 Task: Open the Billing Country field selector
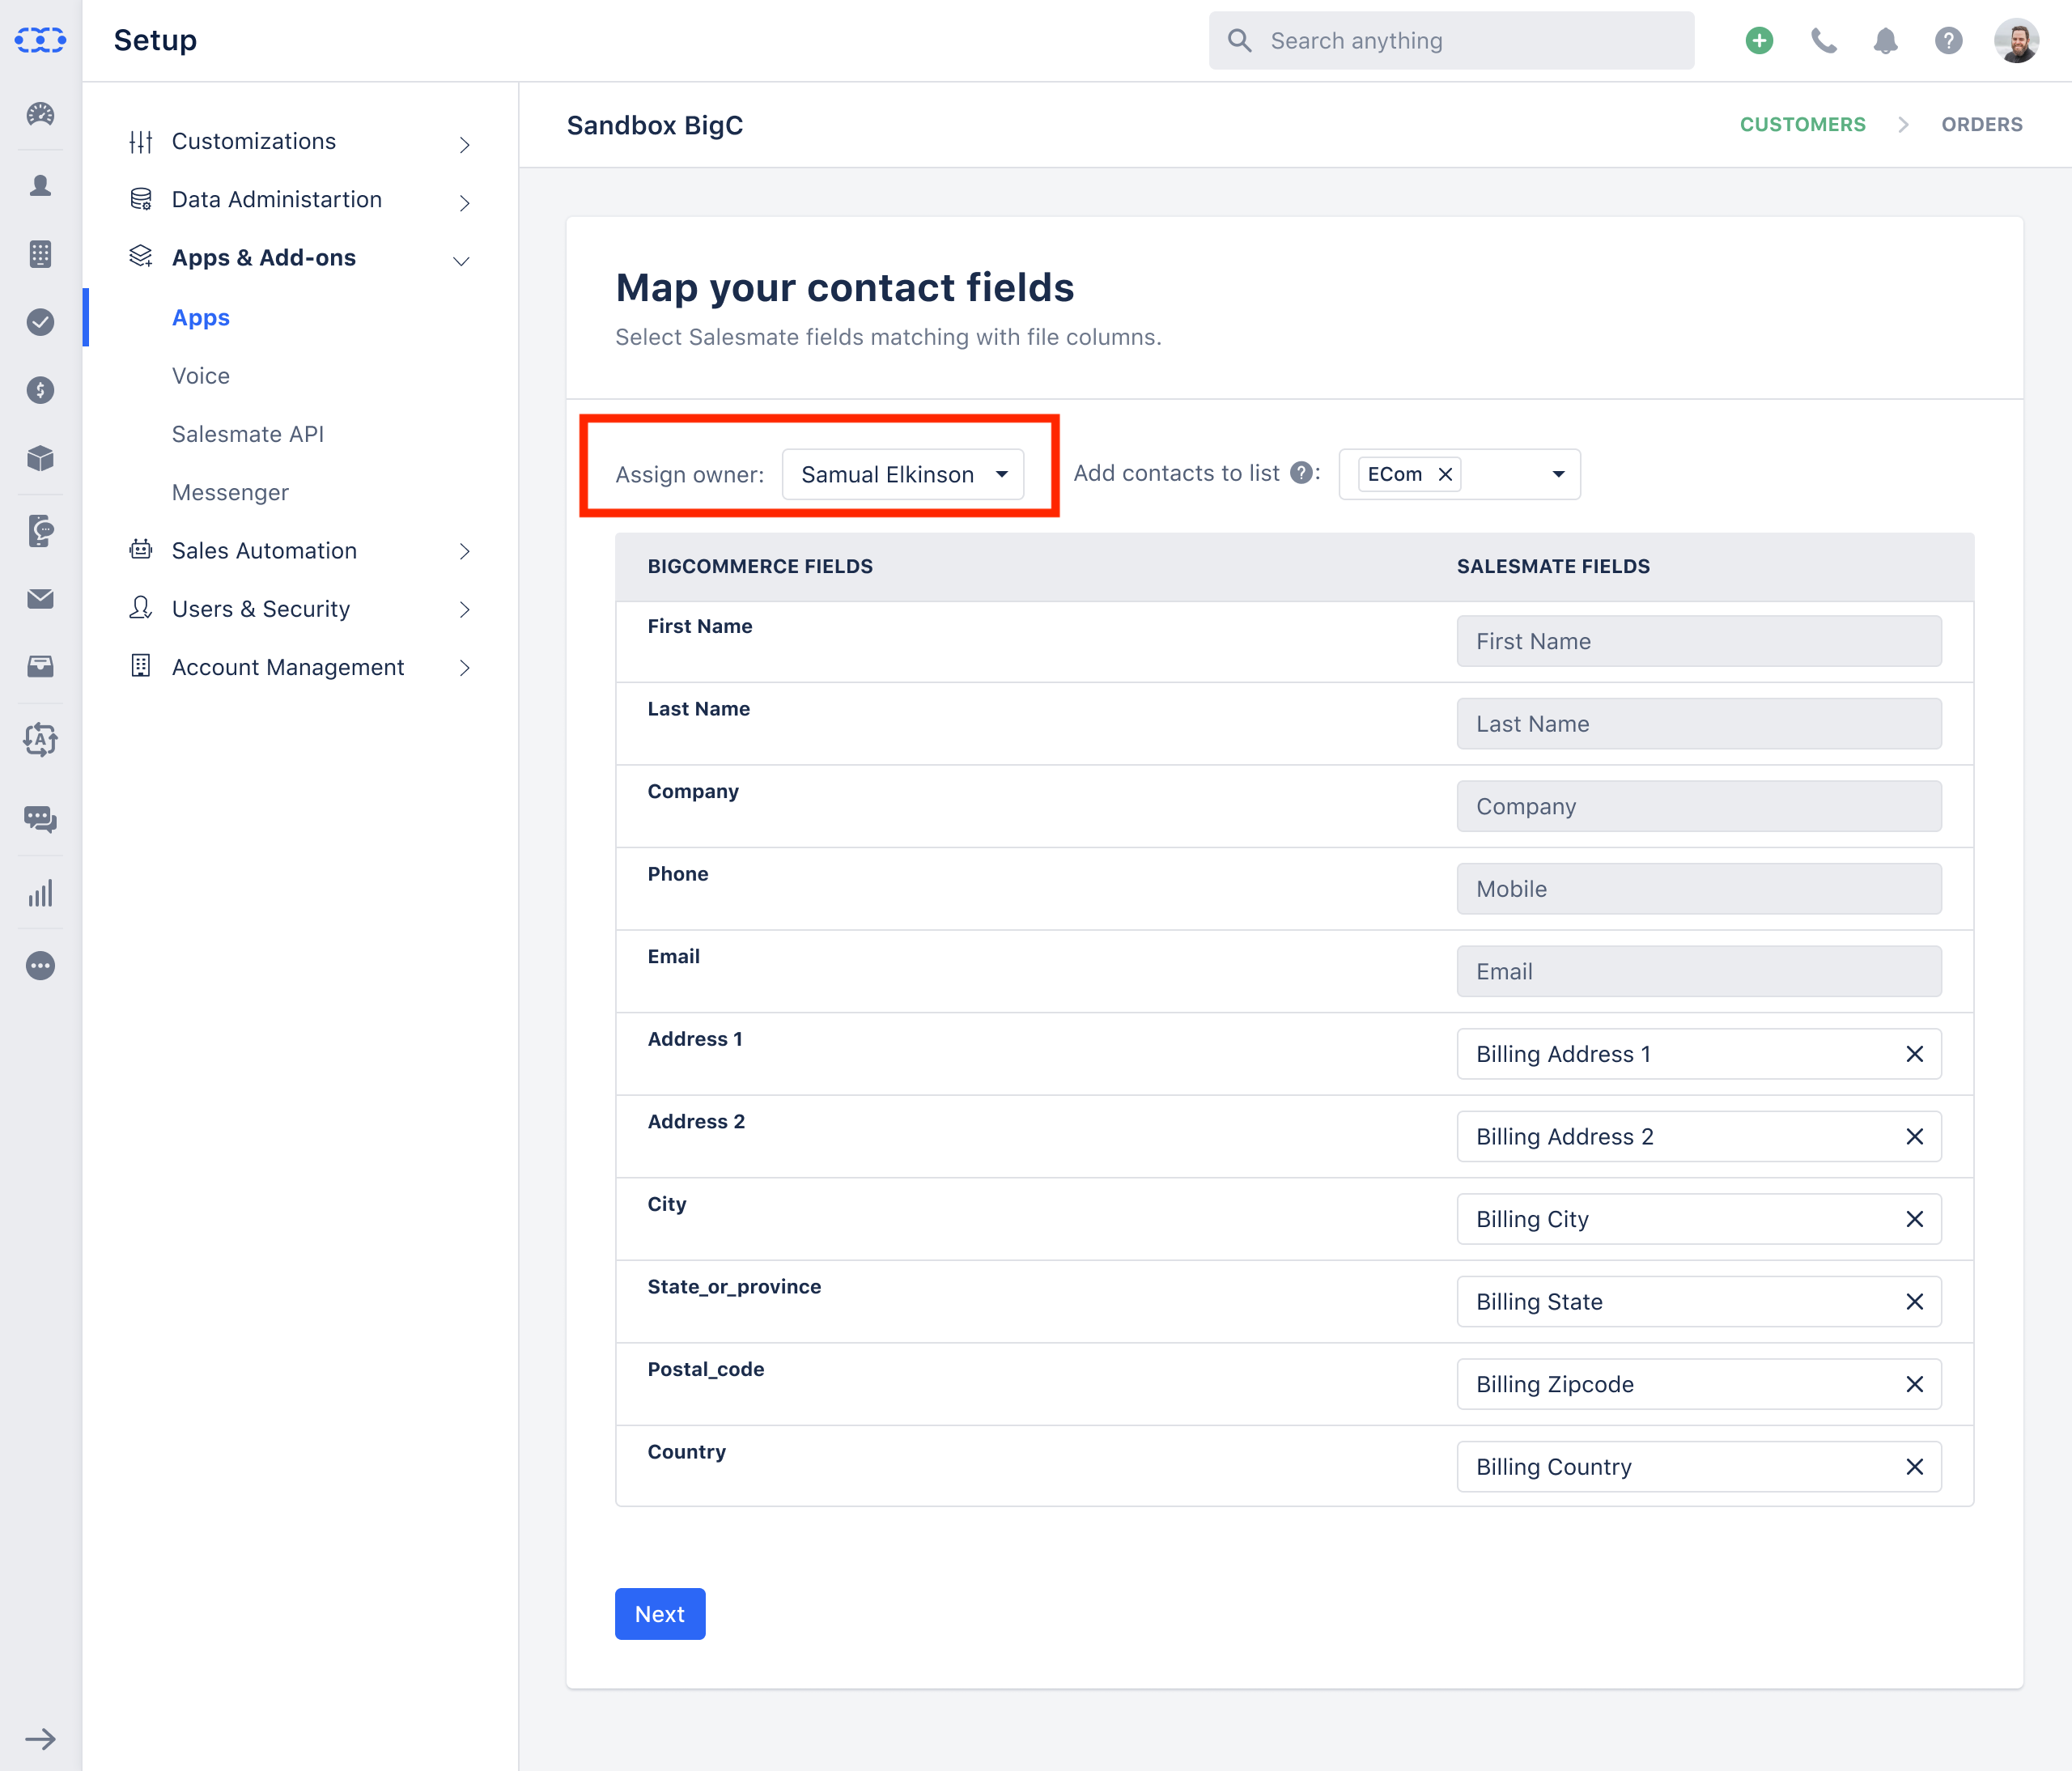(1698, 1467)
